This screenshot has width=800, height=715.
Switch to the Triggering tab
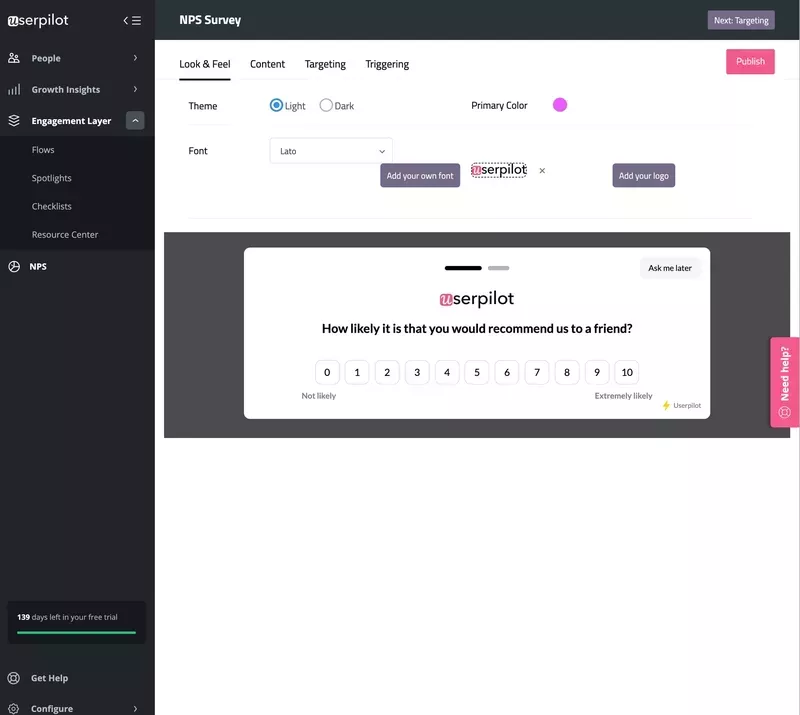coord(387,64)
